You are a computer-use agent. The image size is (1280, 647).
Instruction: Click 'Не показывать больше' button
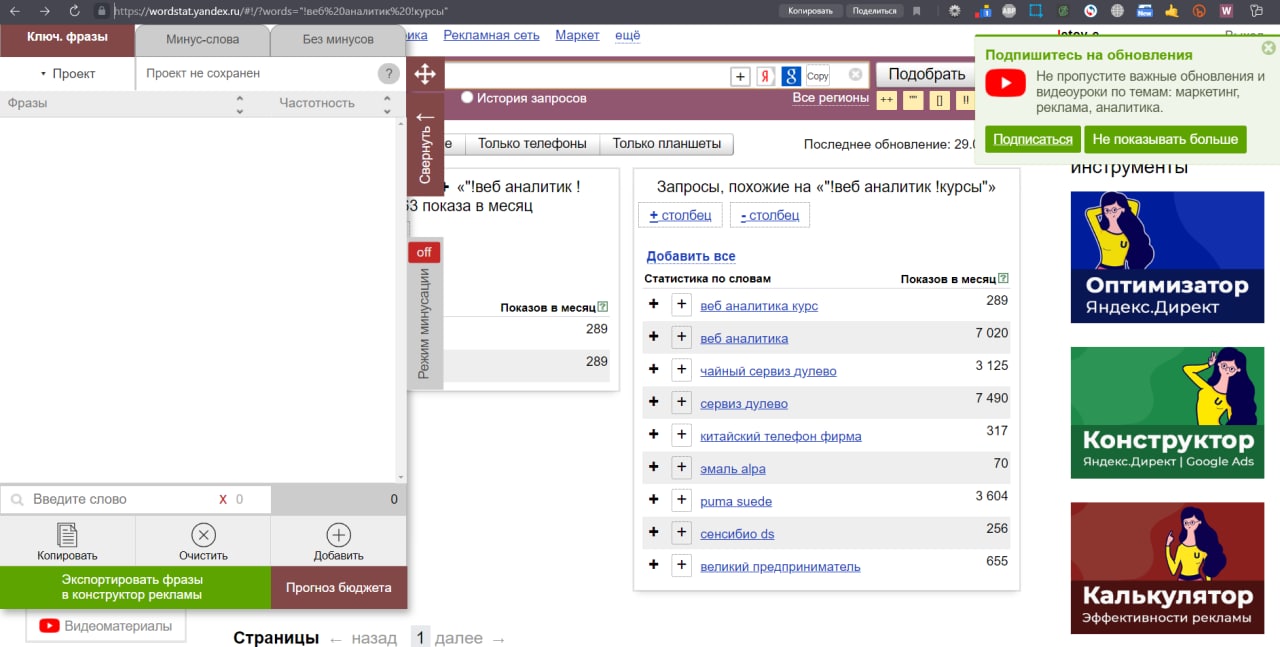(1165, 139)
